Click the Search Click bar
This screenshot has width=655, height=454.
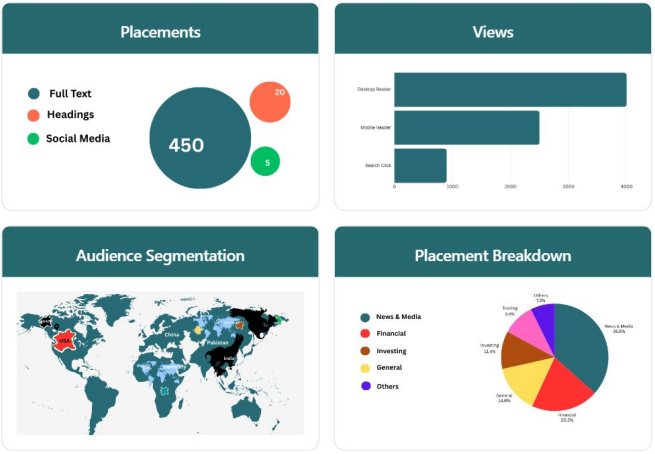pyautogui.click(x=420, y=165)
